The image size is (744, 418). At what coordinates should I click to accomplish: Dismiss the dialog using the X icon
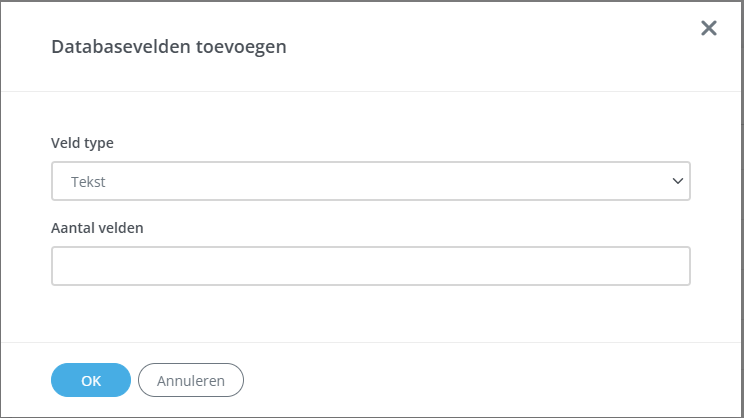click(x=709, y=28)
